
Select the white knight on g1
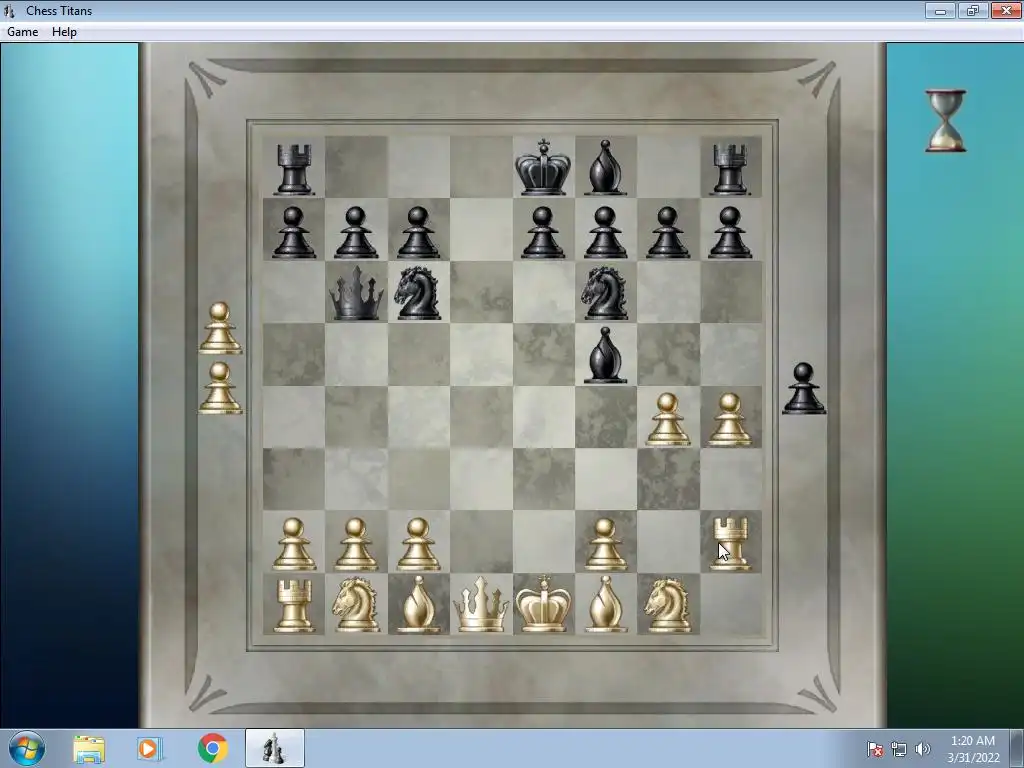667,604
